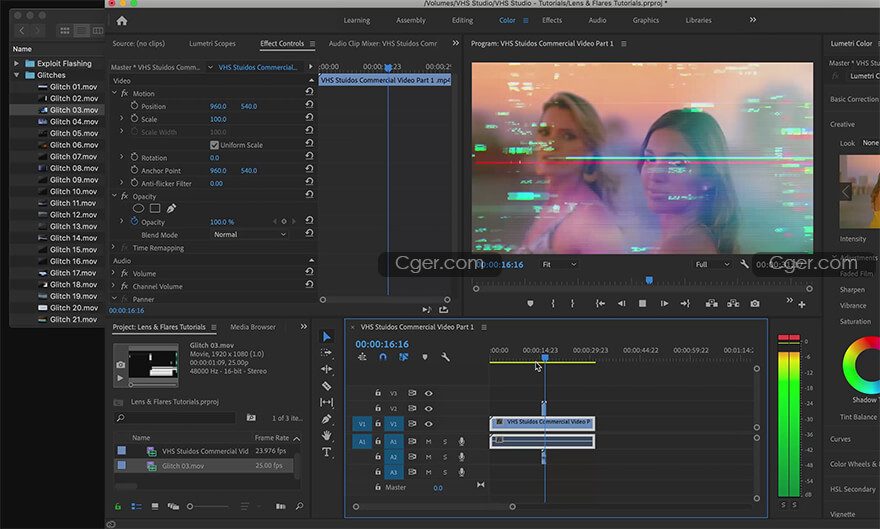Switch to the Graphics workspace

pyautogui.click(x=646, y=20)
